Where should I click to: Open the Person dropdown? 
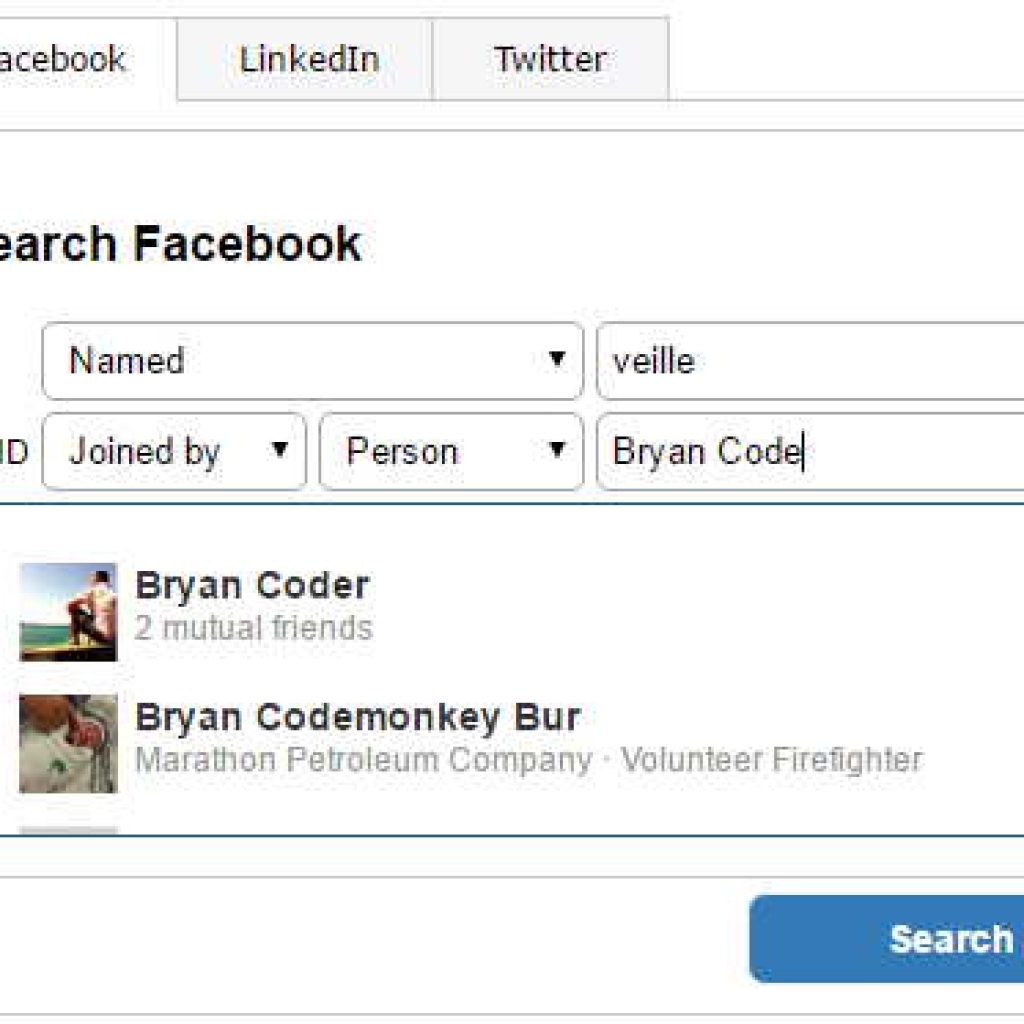(x=451, y=451)
